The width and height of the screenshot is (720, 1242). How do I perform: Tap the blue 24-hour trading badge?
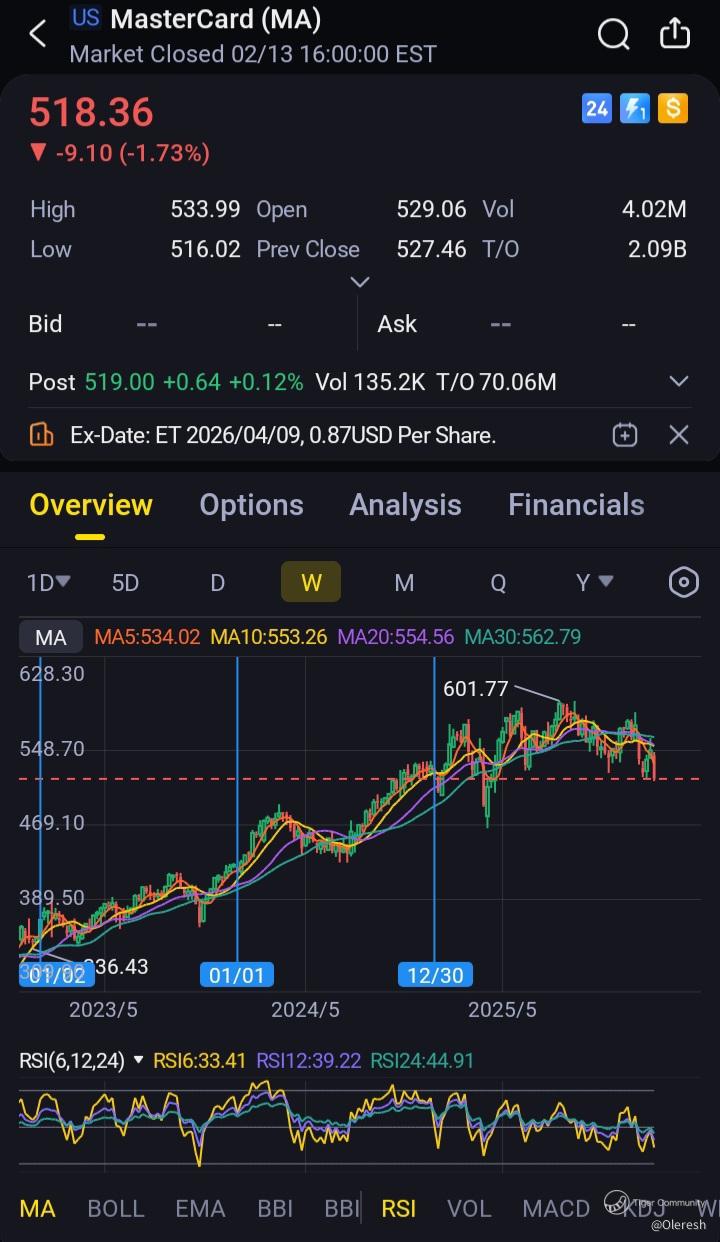[x=597, y=108]
